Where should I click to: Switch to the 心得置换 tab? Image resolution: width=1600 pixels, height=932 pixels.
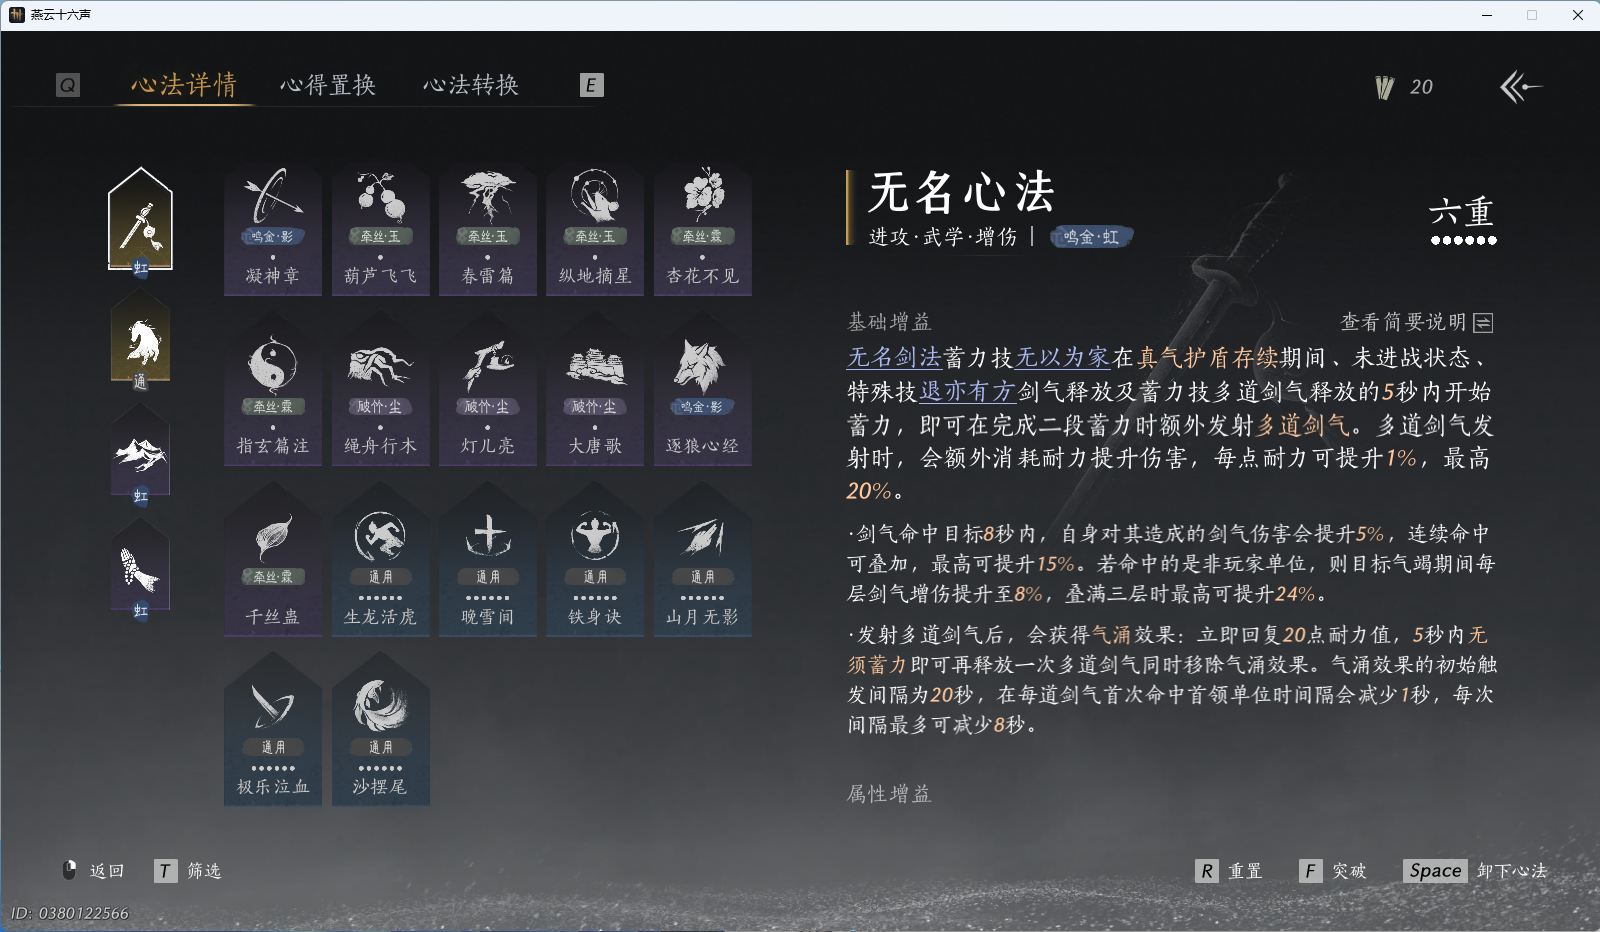tap(329, 85)
